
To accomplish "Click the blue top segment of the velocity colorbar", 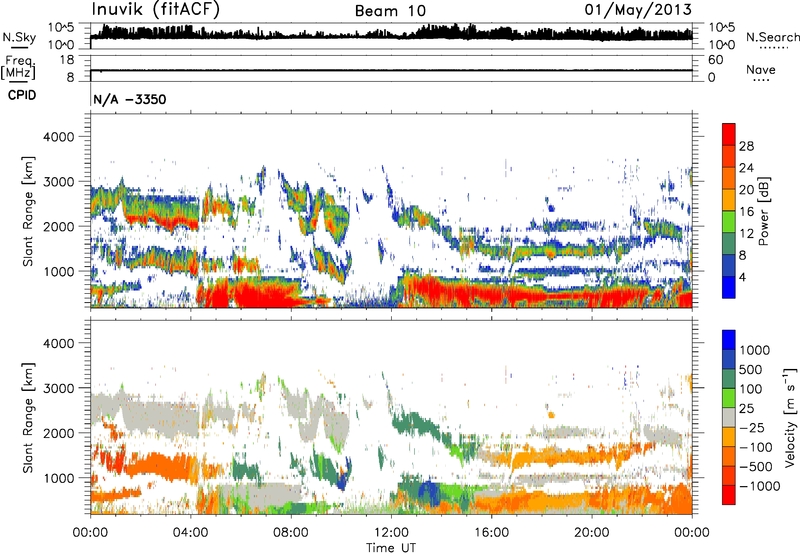I will click(729, 340).
